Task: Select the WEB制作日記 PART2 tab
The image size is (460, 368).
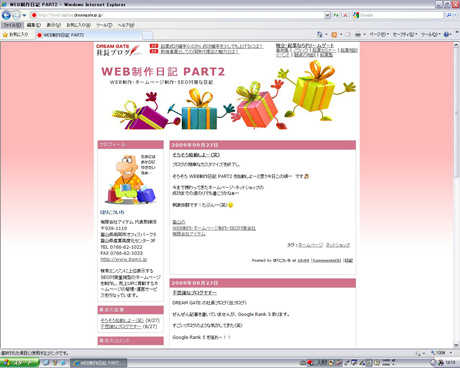Action: (x=88, y=35)
